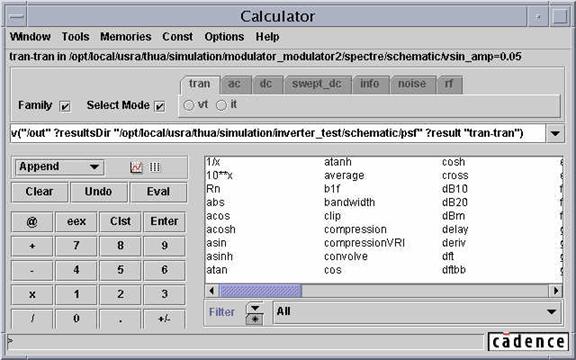Select the dB20 function
This screenshot has height=360, width=576.
click(x=455, y=202)
